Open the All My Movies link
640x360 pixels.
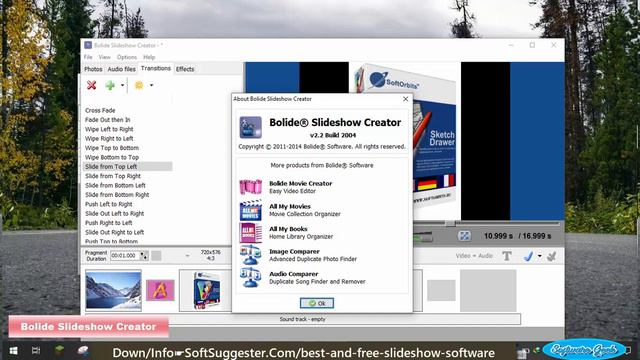[x=290, y=207]
